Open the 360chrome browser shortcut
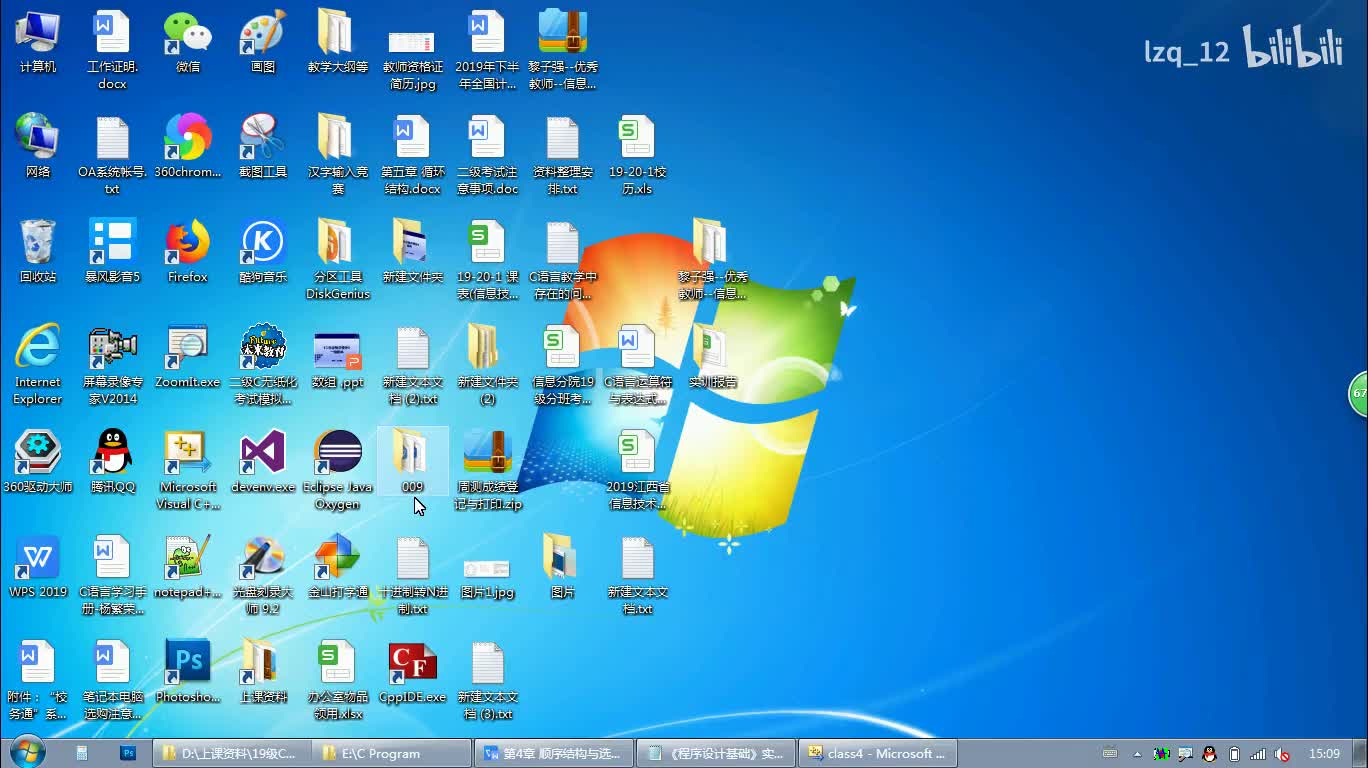 click(187, 138)
